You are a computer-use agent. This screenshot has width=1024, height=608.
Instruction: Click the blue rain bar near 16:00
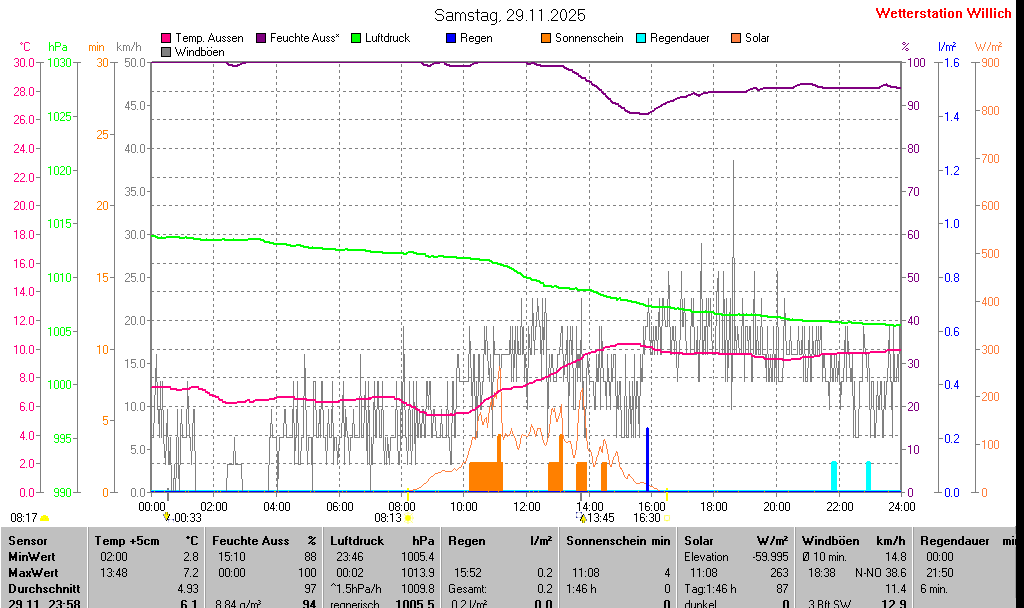[x=648, y=459]
